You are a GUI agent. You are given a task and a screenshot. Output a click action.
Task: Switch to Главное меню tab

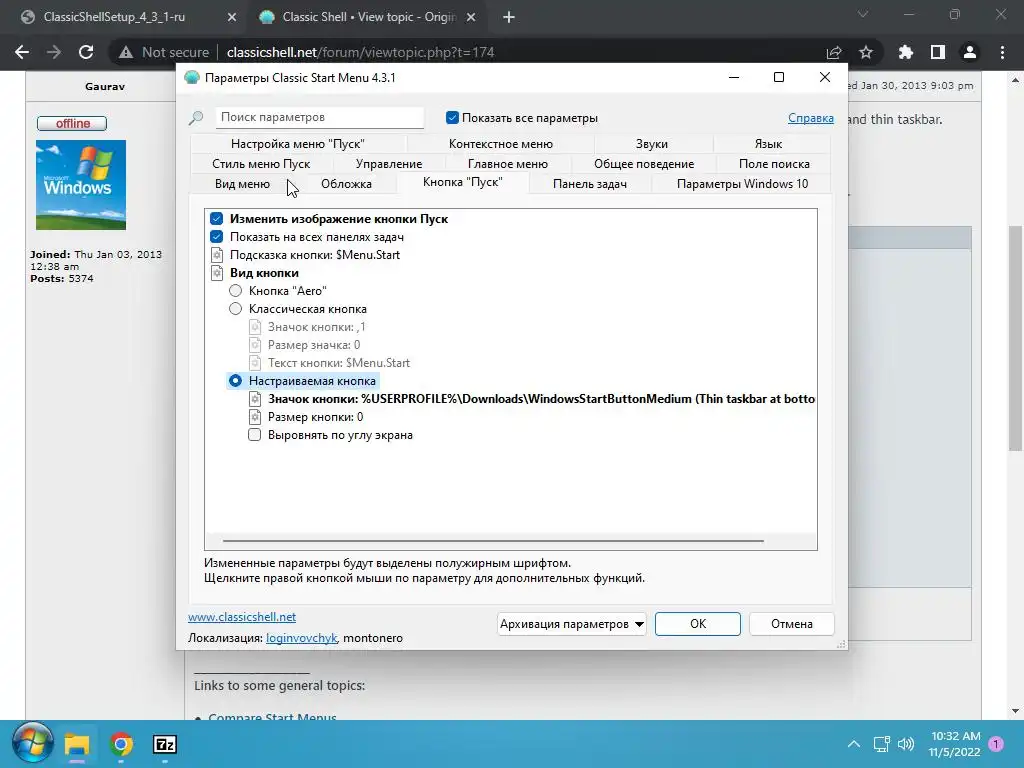(x=507, y=164)
